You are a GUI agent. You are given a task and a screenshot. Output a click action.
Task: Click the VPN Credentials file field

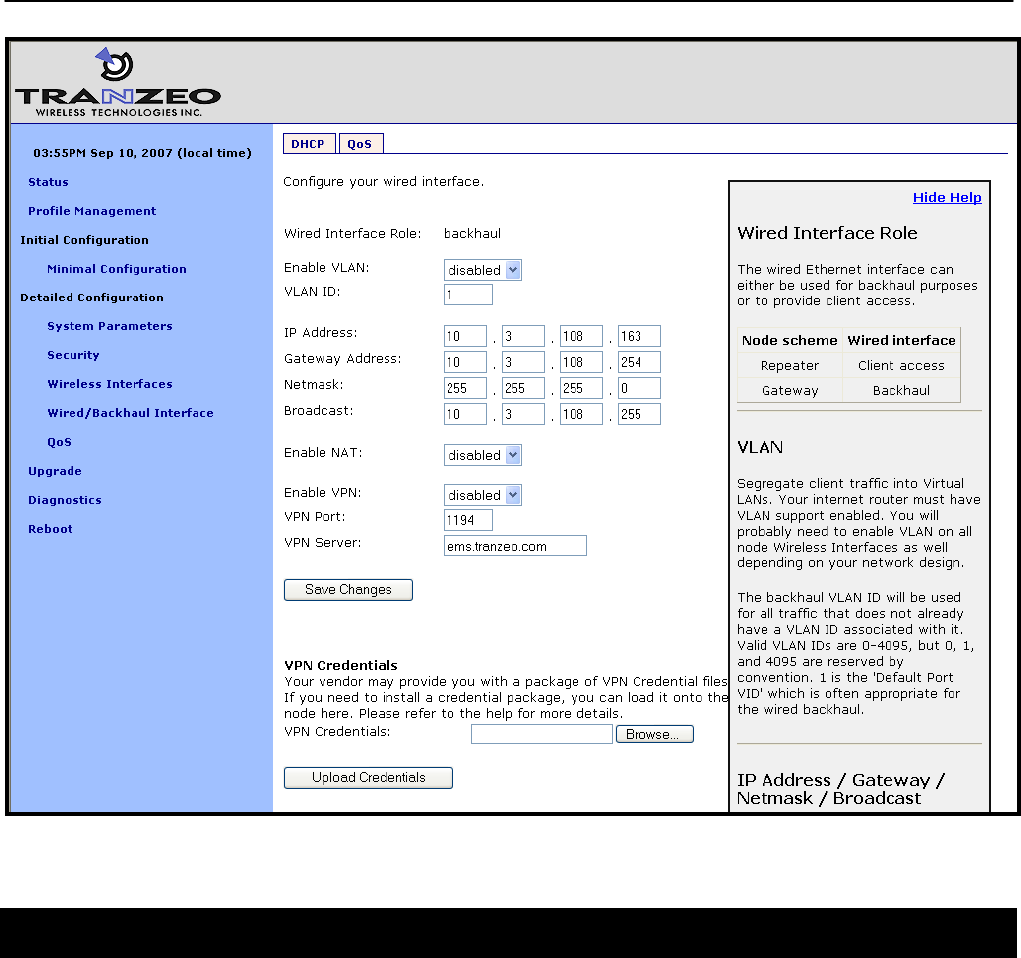(542, 734)
